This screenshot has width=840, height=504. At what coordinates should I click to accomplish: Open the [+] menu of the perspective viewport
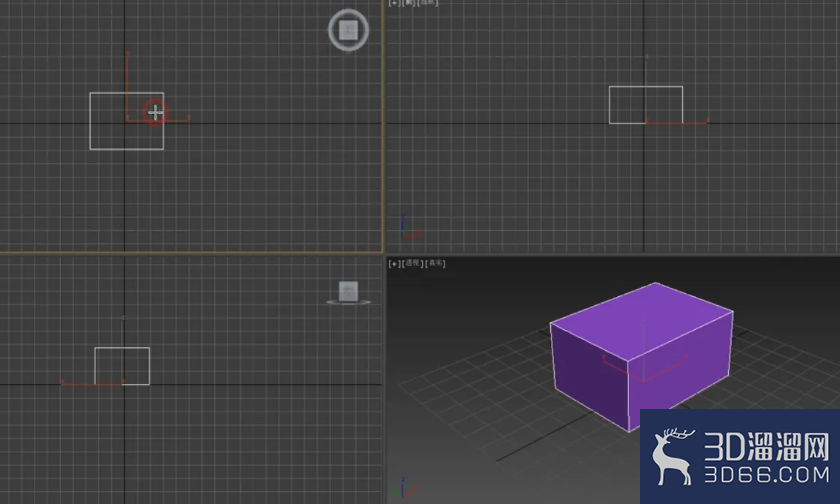pyautogui.click(x=394, y=264)
